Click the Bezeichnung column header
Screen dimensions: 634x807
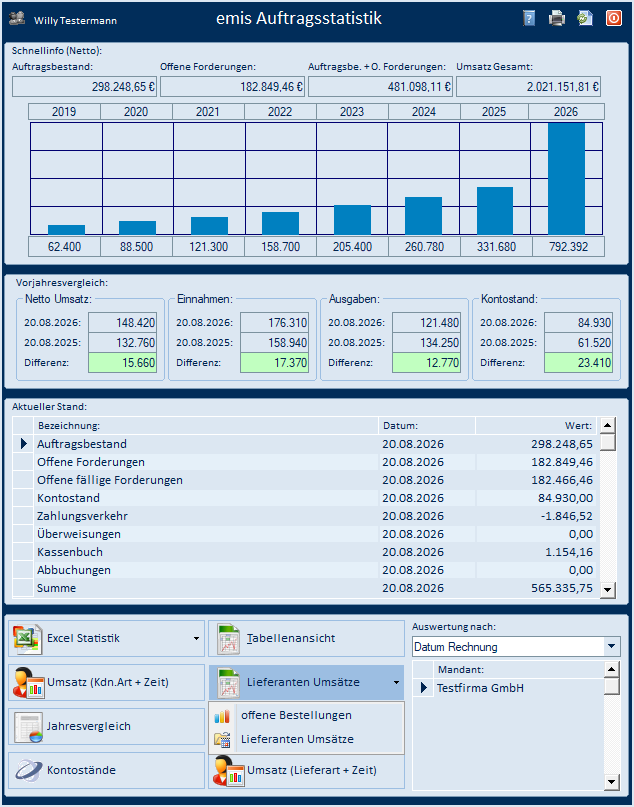pyautogui.click(x=206, y=426)
